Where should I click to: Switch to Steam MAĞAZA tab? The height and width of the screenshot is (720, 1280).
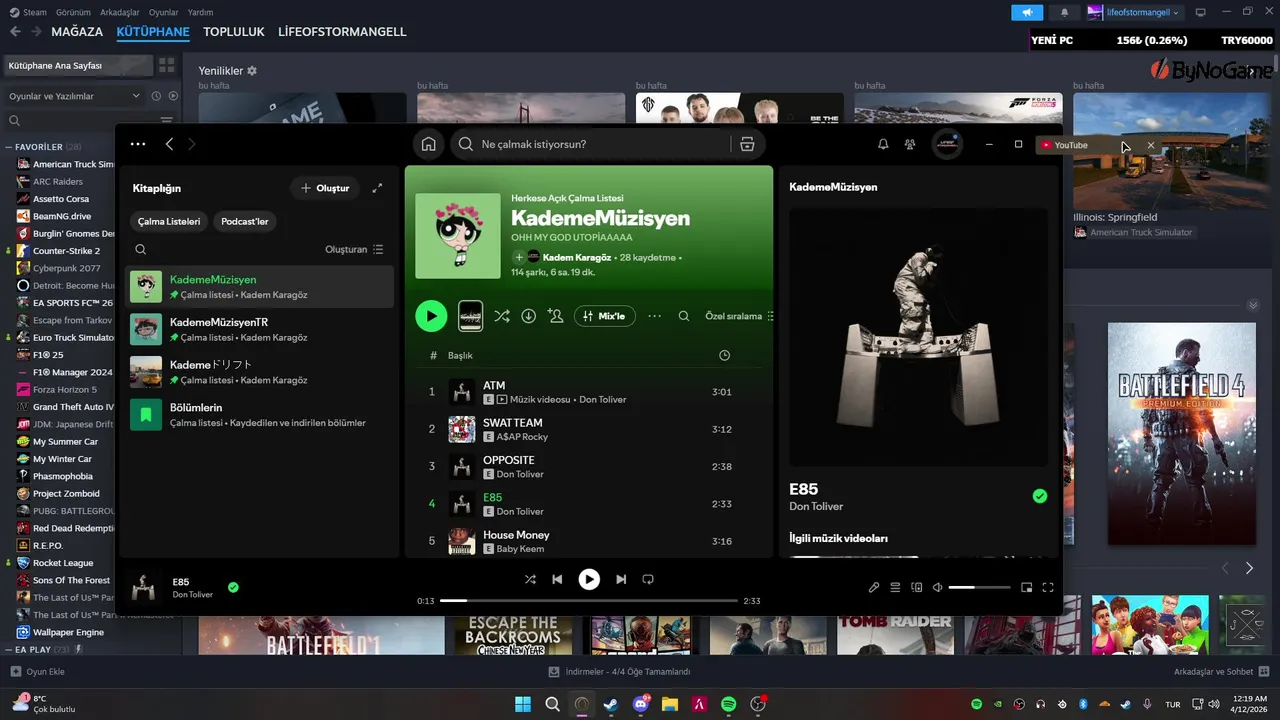click(x=77, y=32)
